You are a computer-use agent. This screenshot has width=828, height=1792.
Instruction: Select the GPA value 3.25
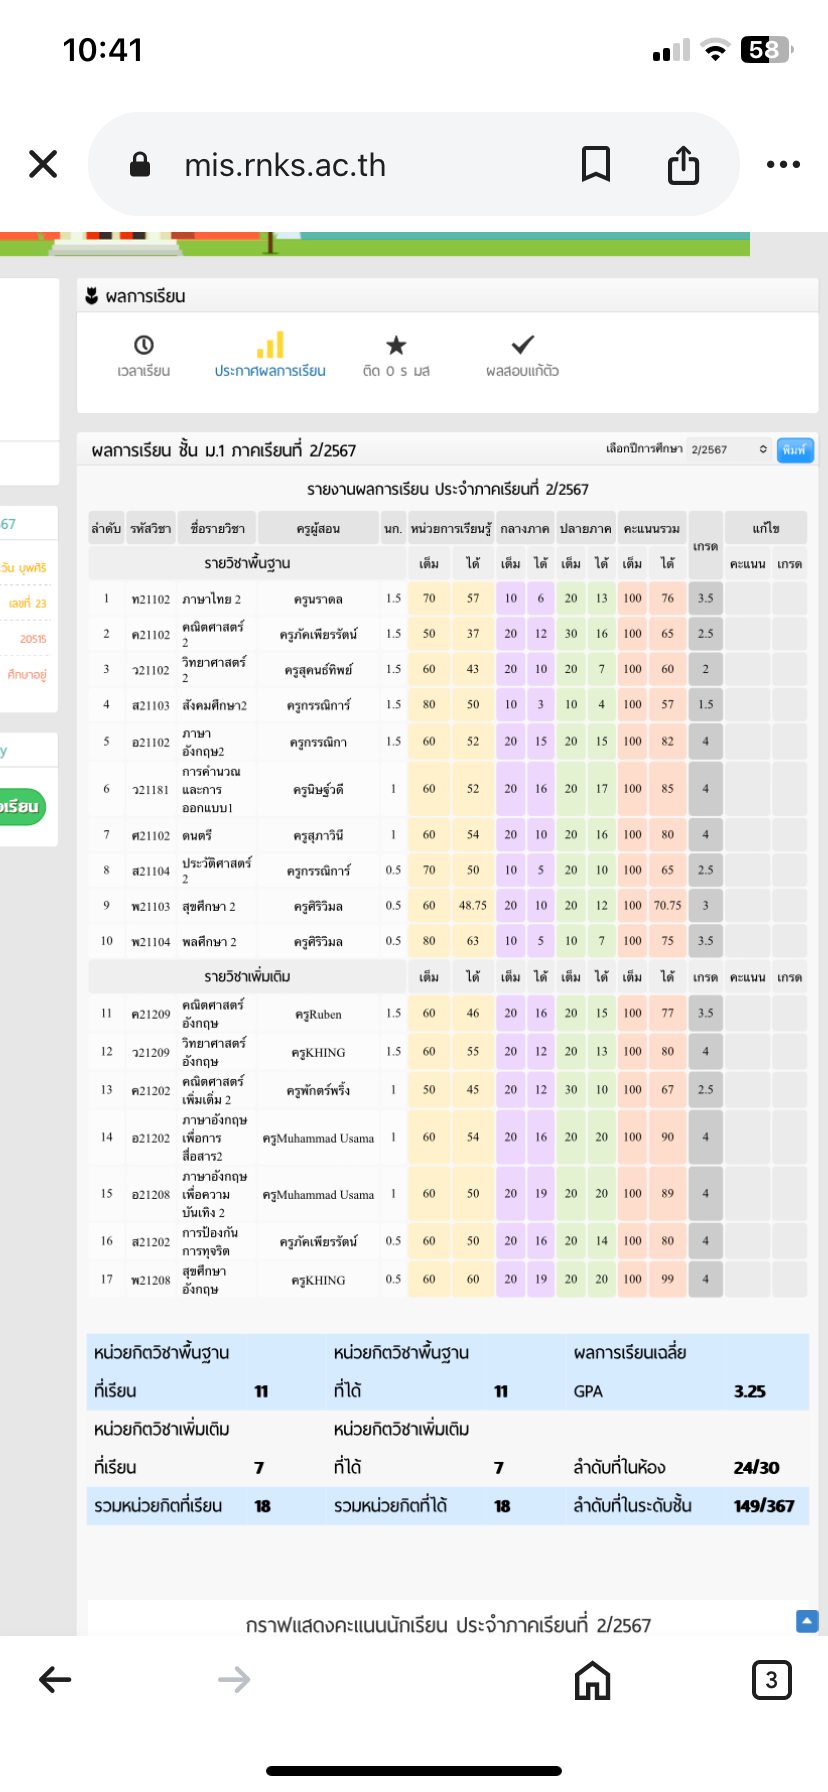750,1391
